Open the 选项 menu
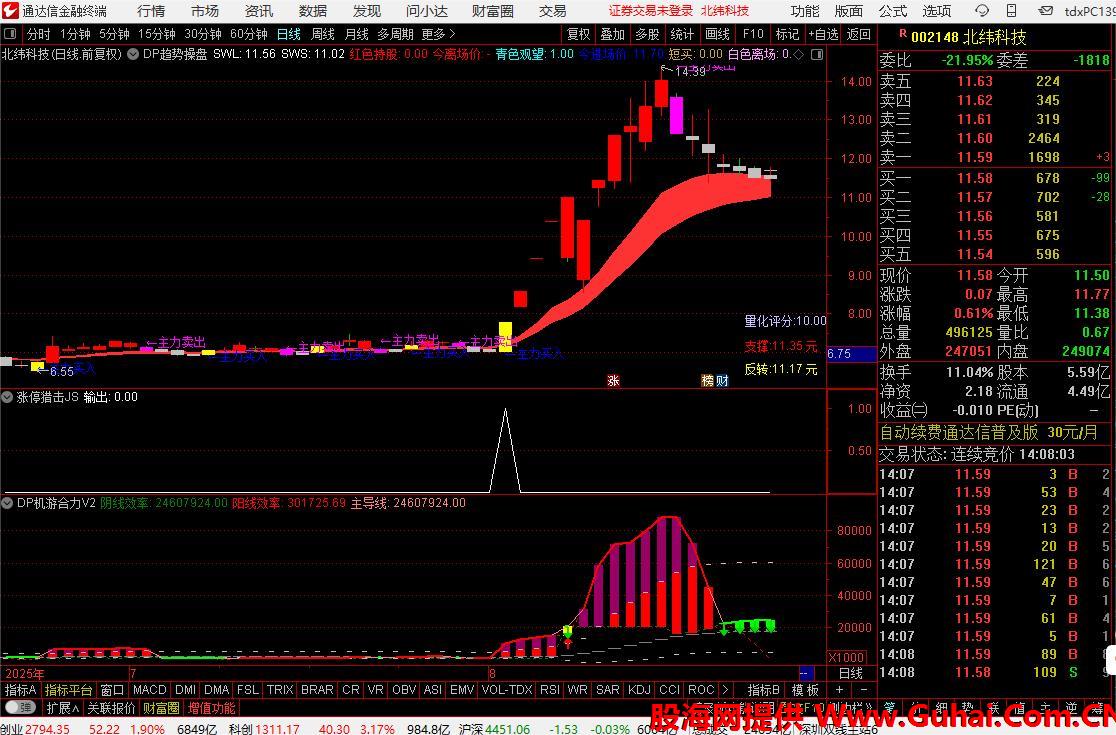Viewport: 1116px width, 735px height. [x=937, y=11]
